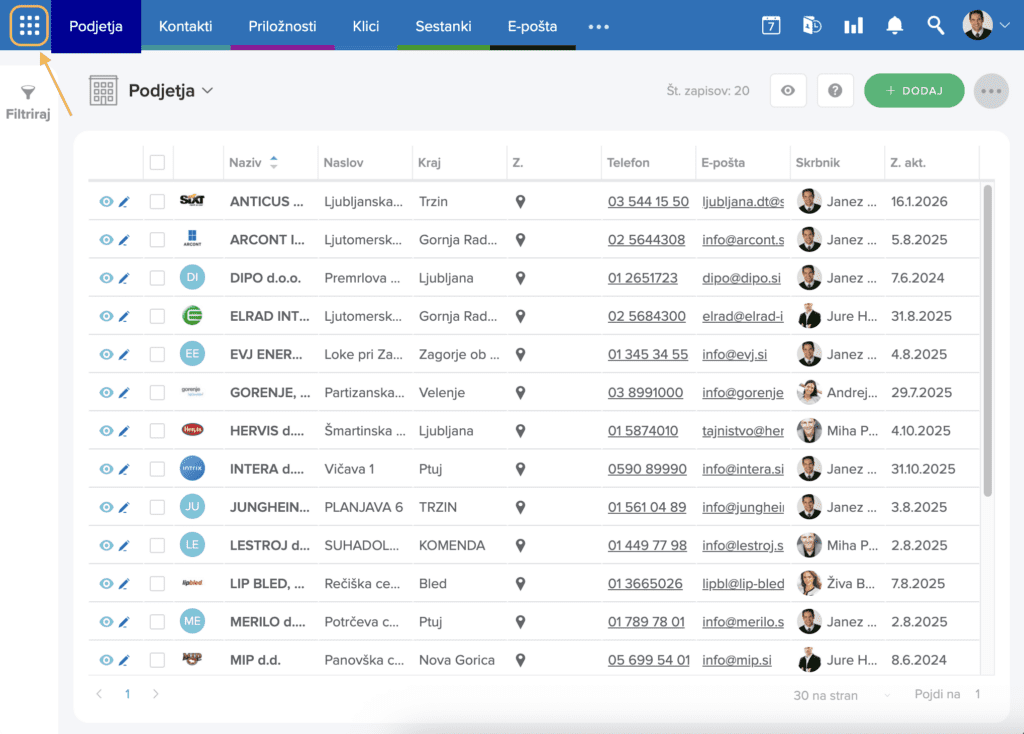Open the app grid launcher icon
This screenshot has width=1024, height=734.
tap(29, 26)
